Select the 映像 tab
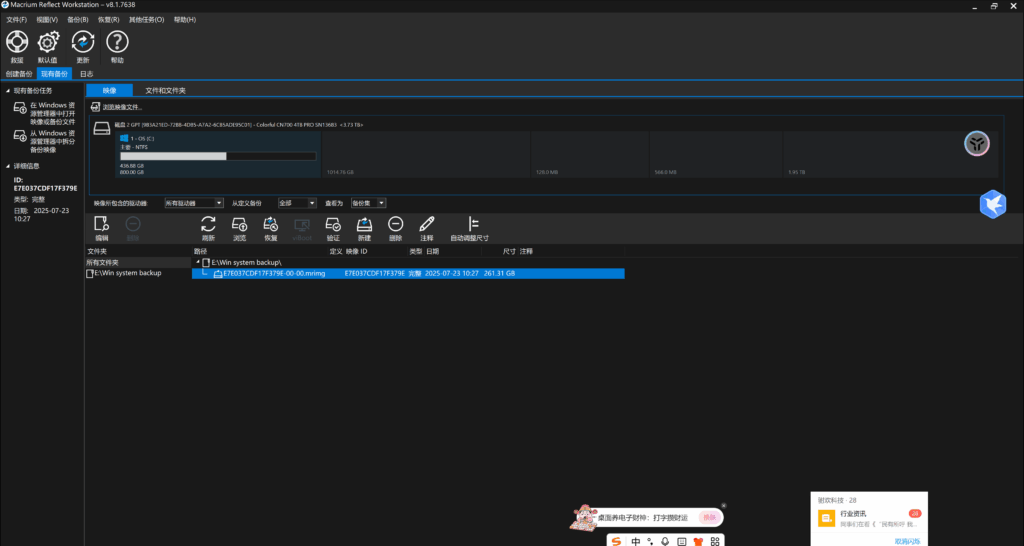Image resolution: width=1024 pixels, height=546 pixels. [x=109, y=90]
